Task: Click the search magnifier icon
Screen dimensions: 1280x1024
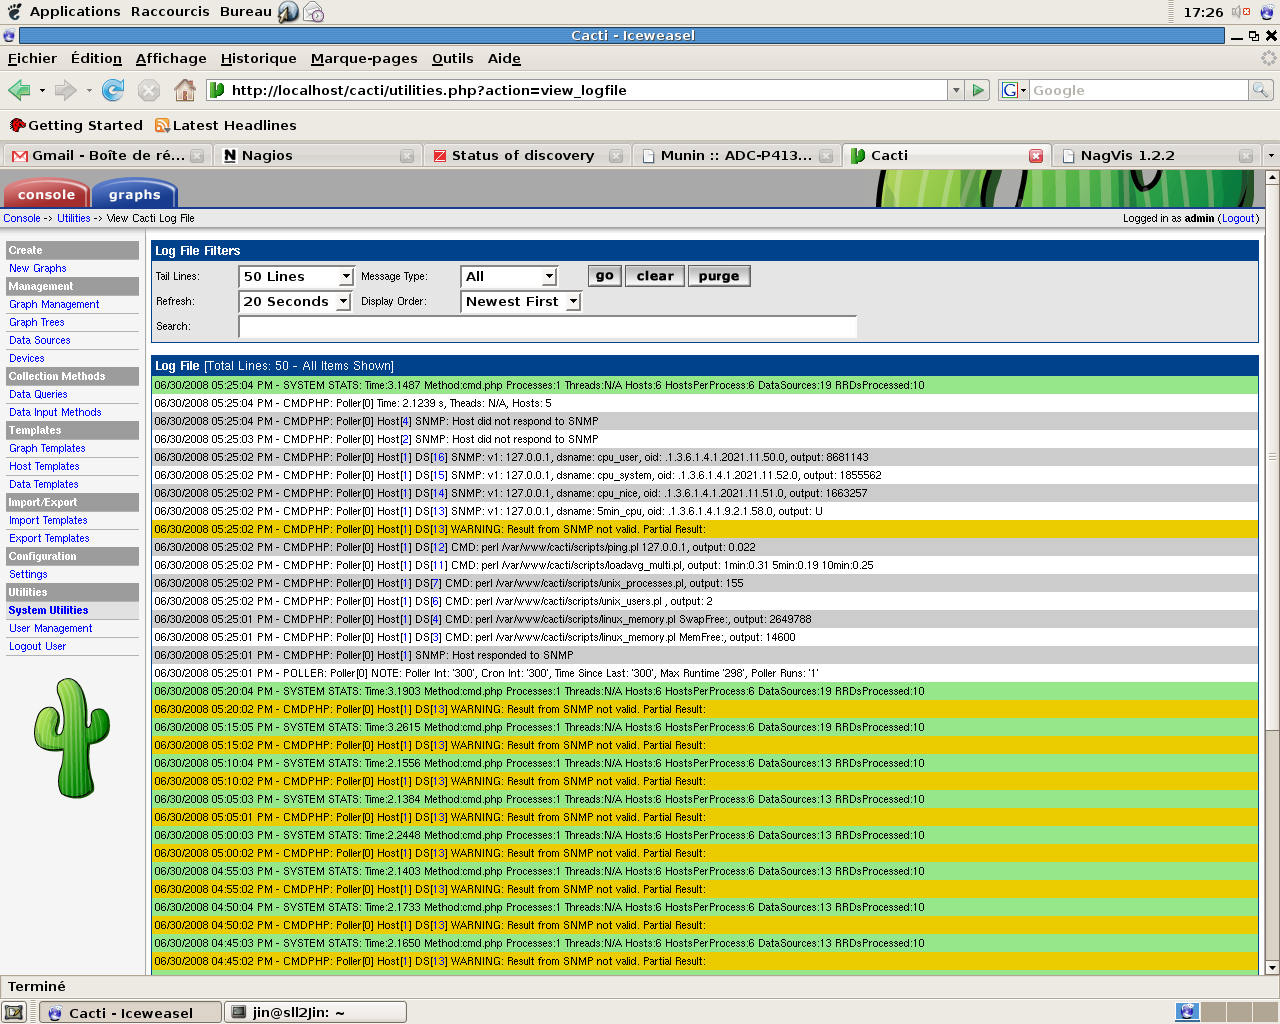Action: [1261, 90]
